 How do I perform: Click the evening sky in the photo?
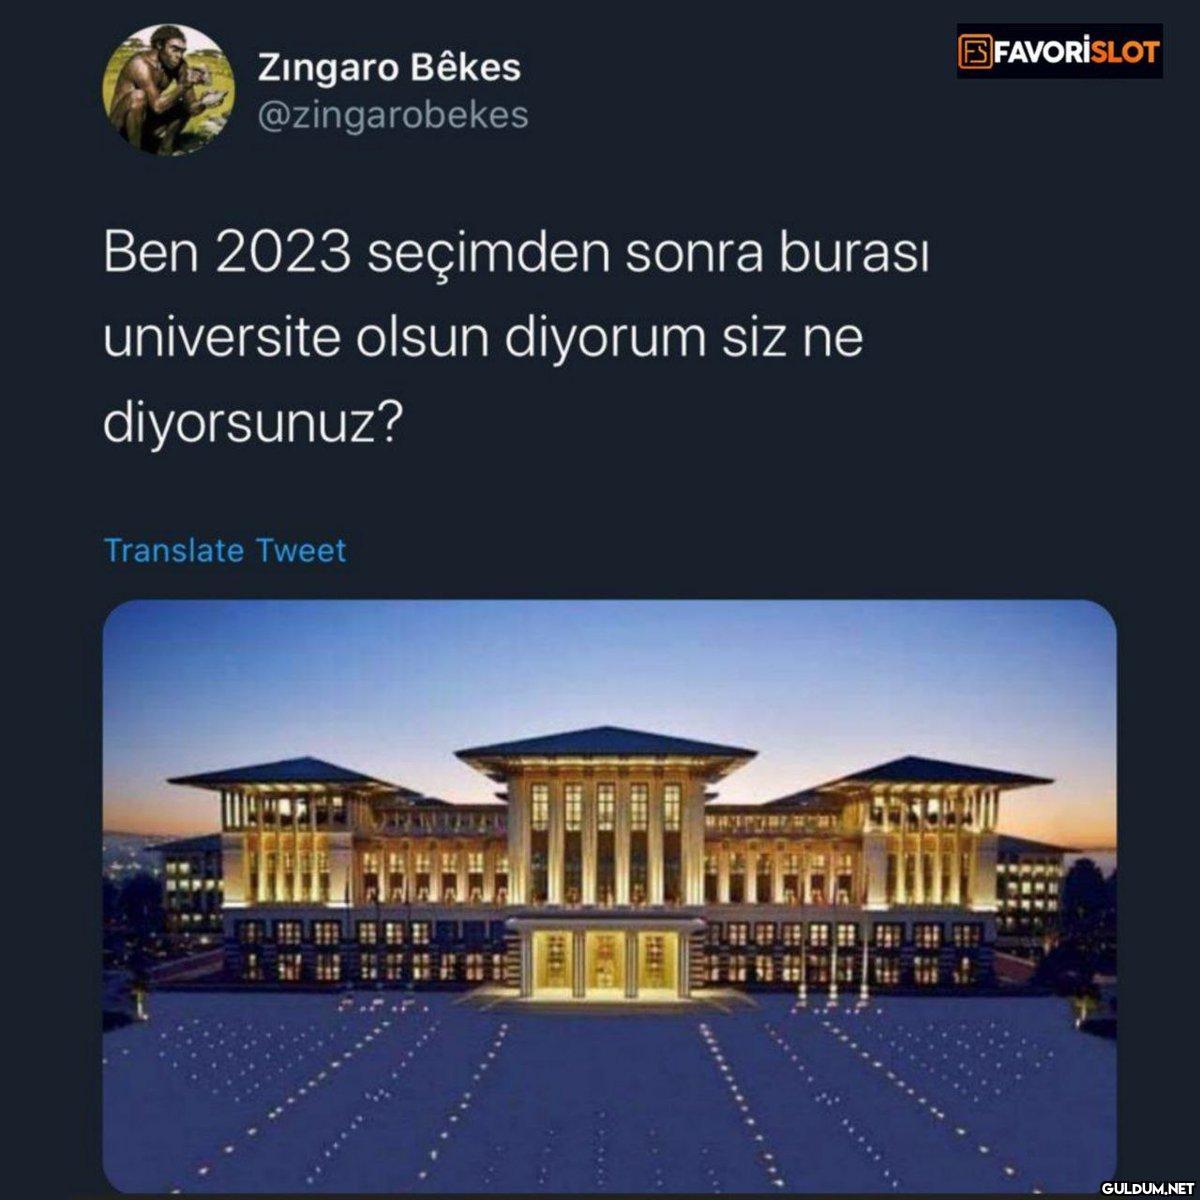[610, 660]
